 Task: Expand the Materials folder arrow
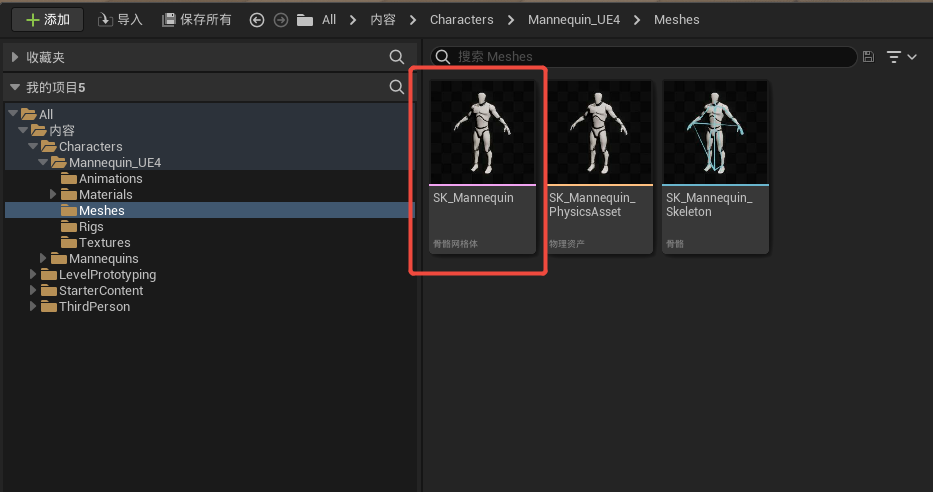(x=52, y=194)
